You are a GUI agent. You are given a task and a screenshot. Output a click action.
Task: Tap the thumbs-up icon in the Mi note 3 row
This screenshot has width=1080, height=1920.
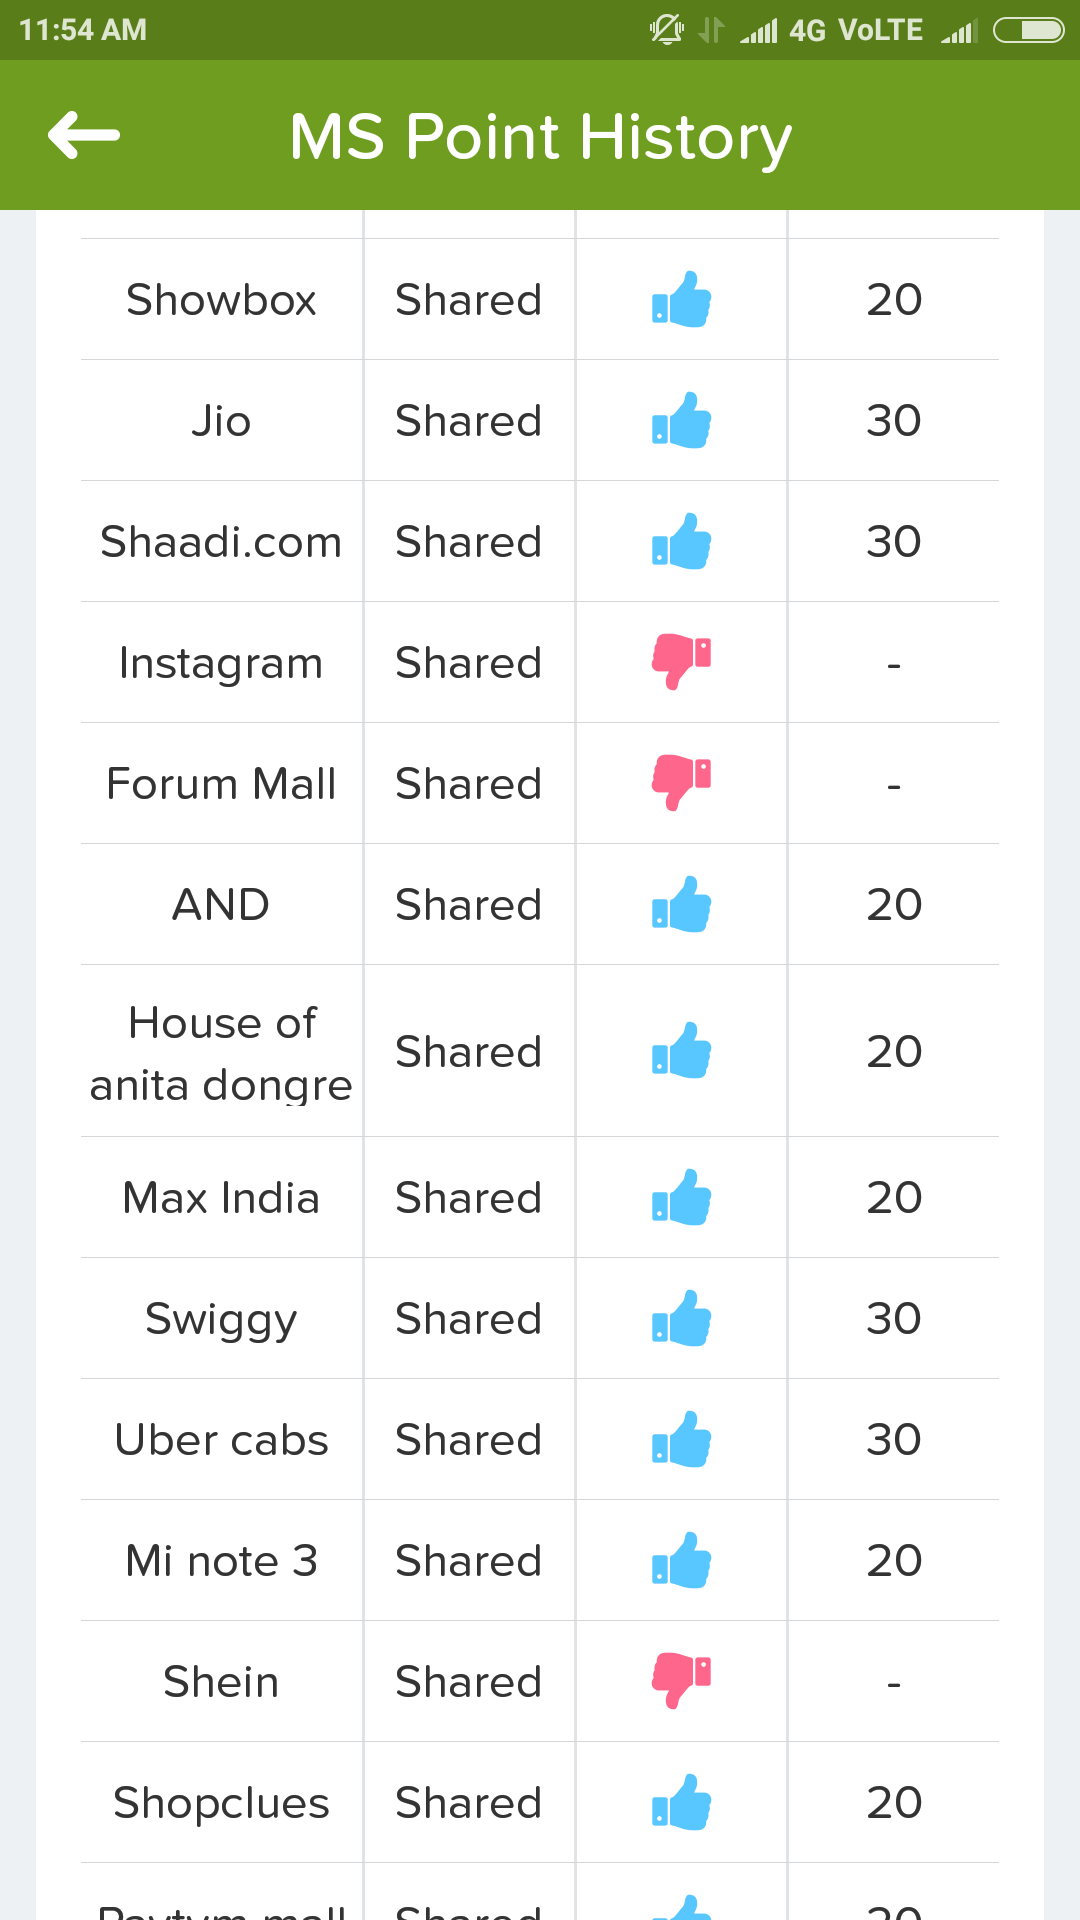coord(681,1560)
